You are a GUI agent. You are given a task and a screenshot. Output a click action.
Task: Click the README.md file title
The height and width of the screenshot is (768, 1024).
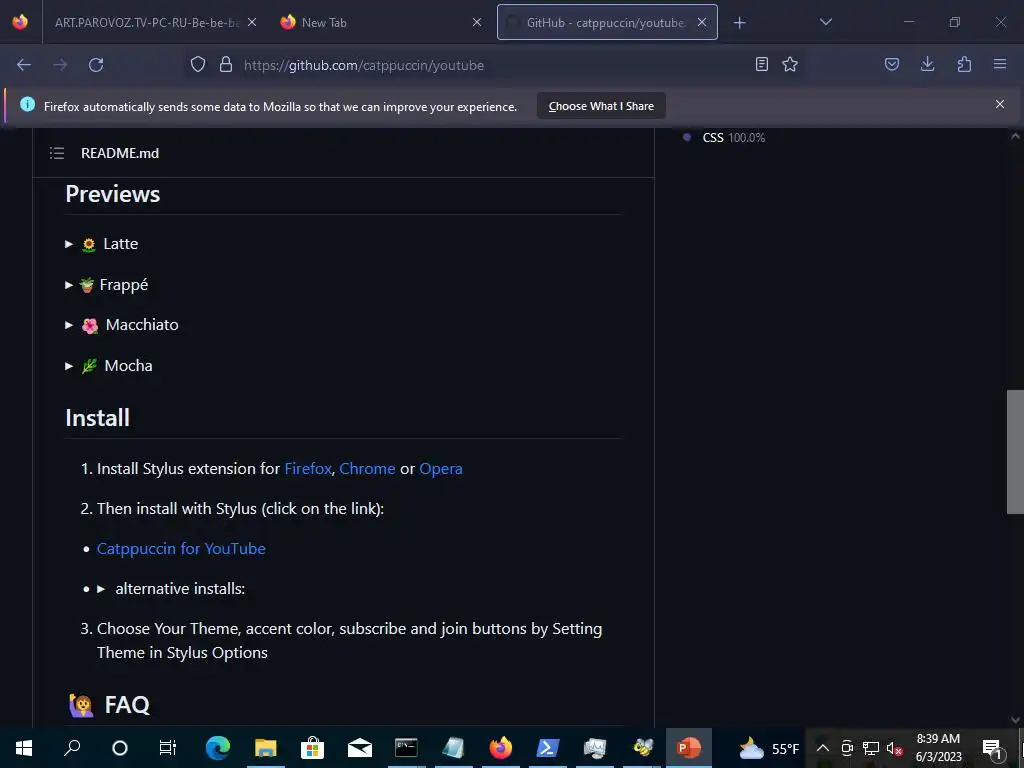point(120,153)
